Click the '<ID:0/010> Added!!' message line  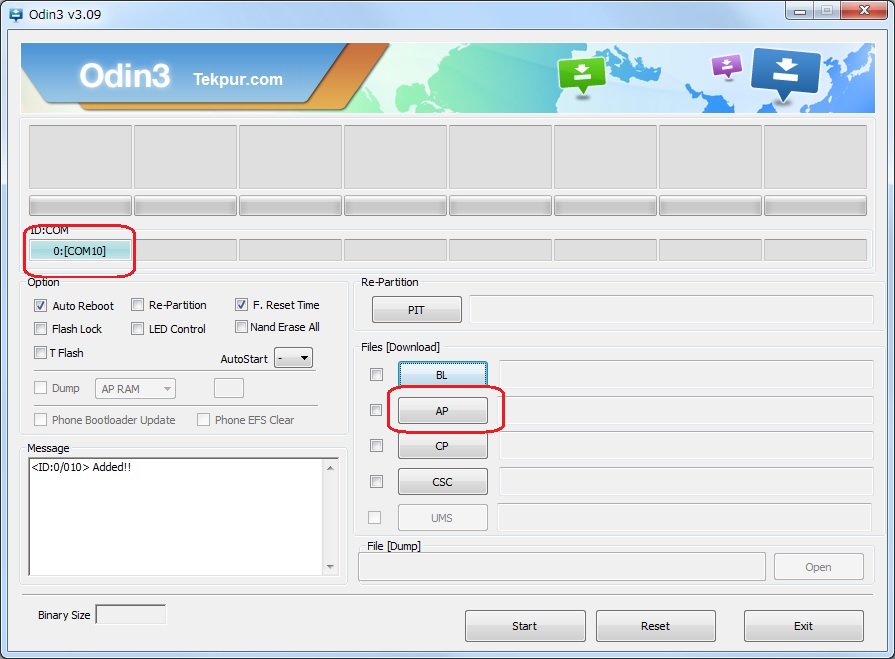click(x=82, y=467)
